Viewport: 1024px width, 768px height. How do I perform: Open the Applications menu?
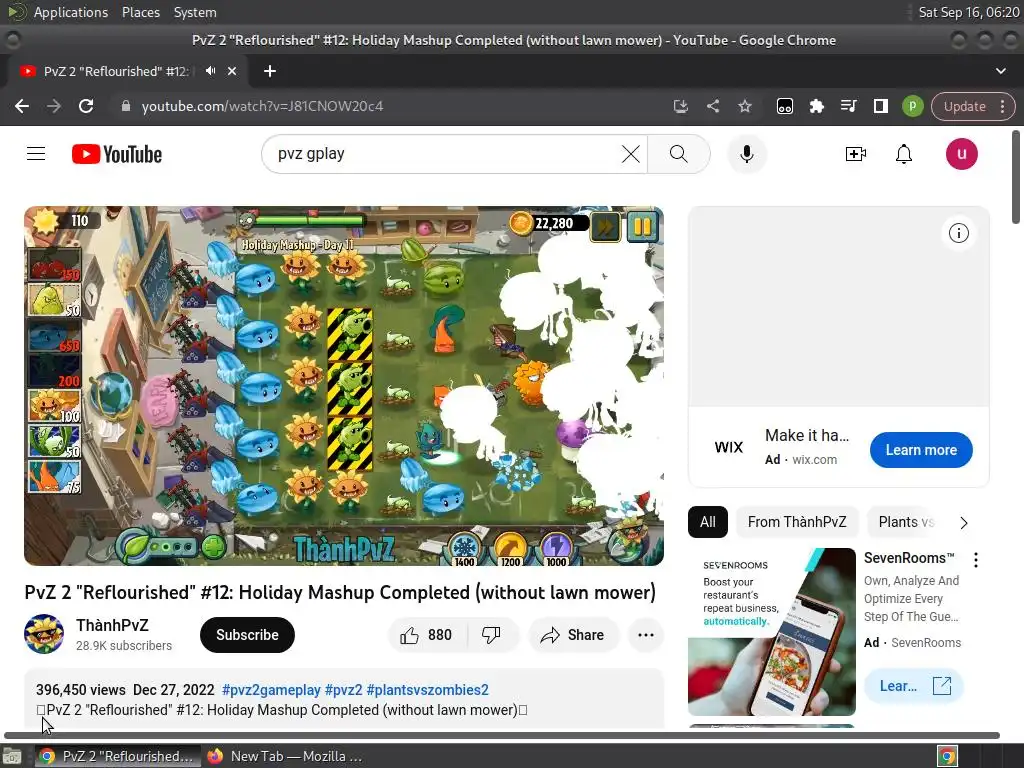coord(71,12)
